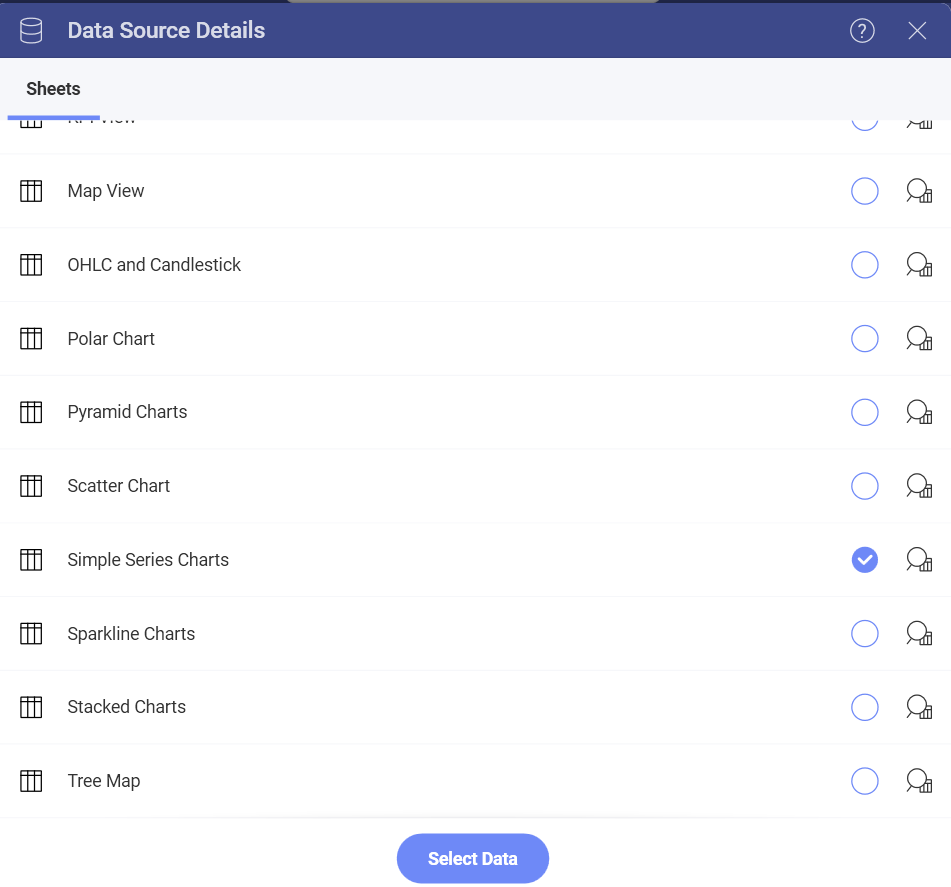Viewport: 951px width, 887px height.
Task: Preview data for Sparkline Charts sheet
Action: pyautogui.click(x=919, y=633)
